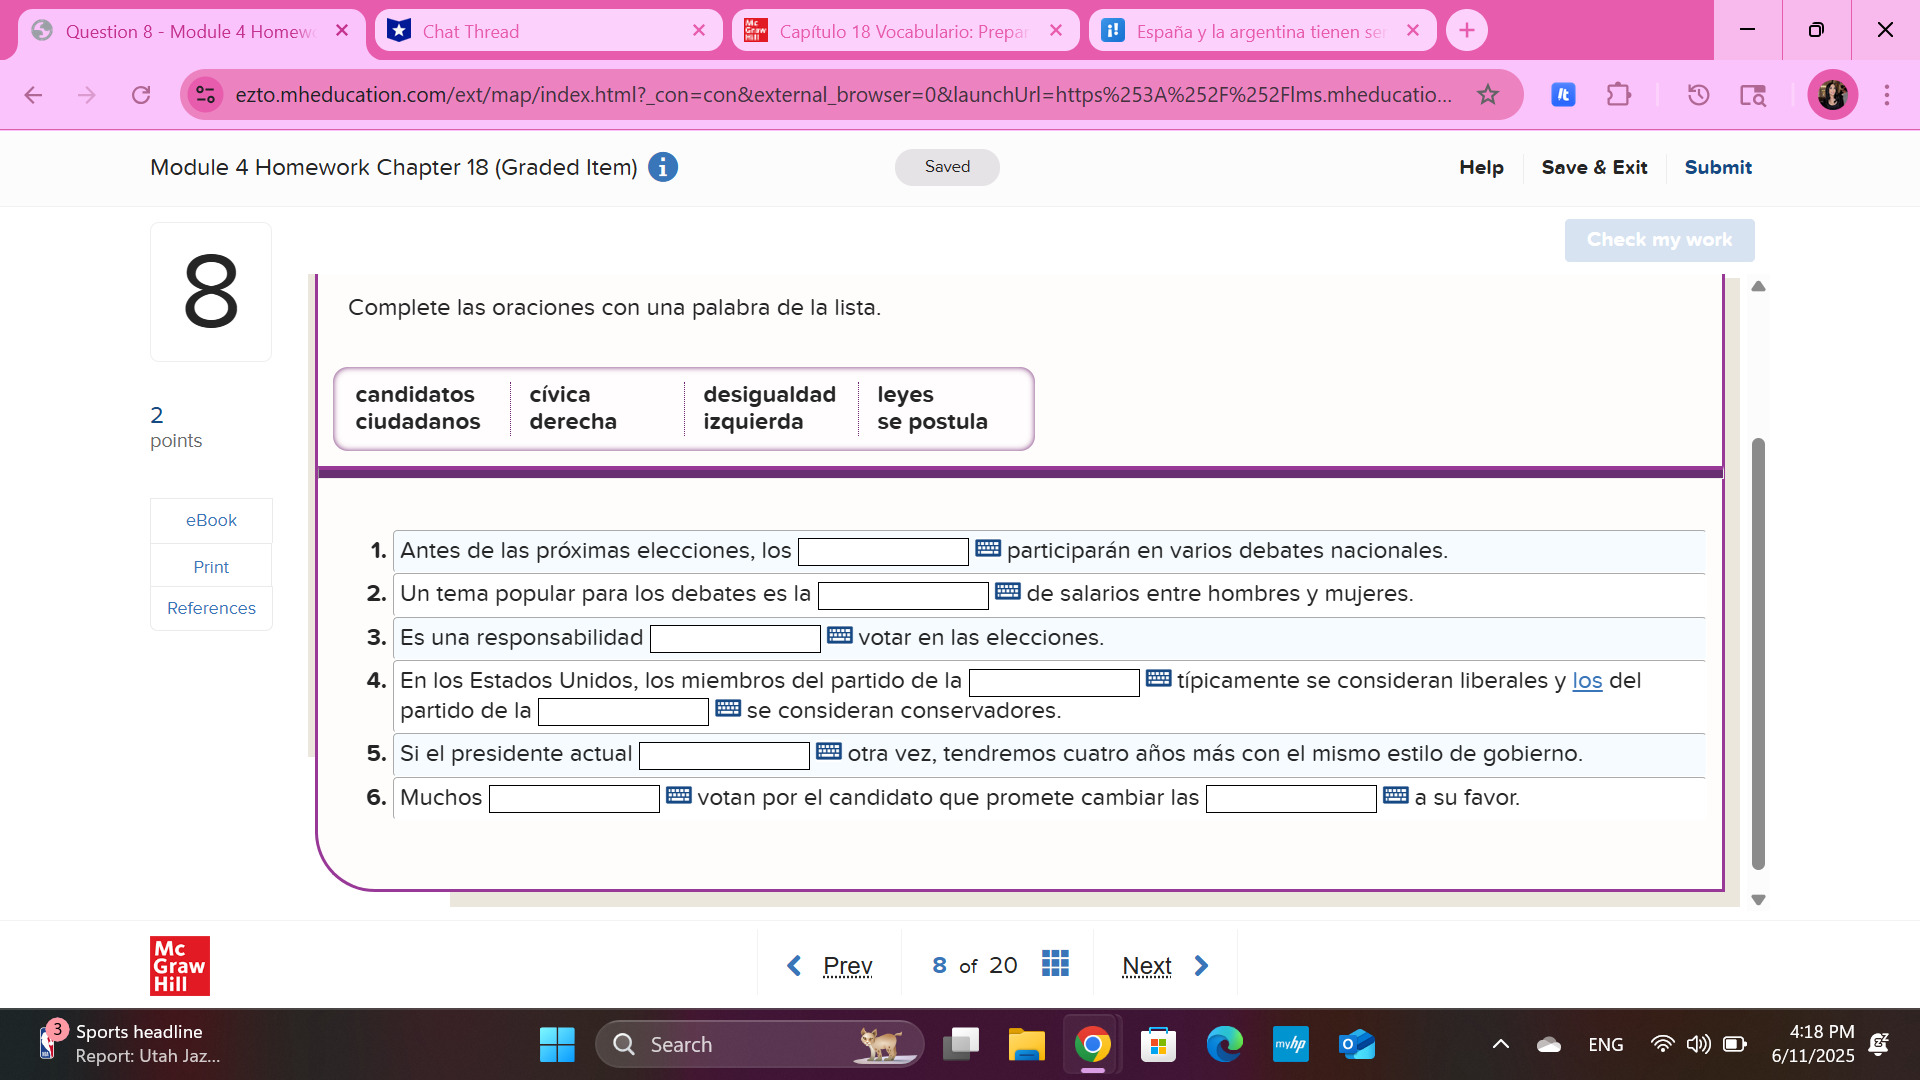This screenshot has height=1080, width=1920.
Task: Show hidden system tray icons chevron
Action: point(1500,1045)
